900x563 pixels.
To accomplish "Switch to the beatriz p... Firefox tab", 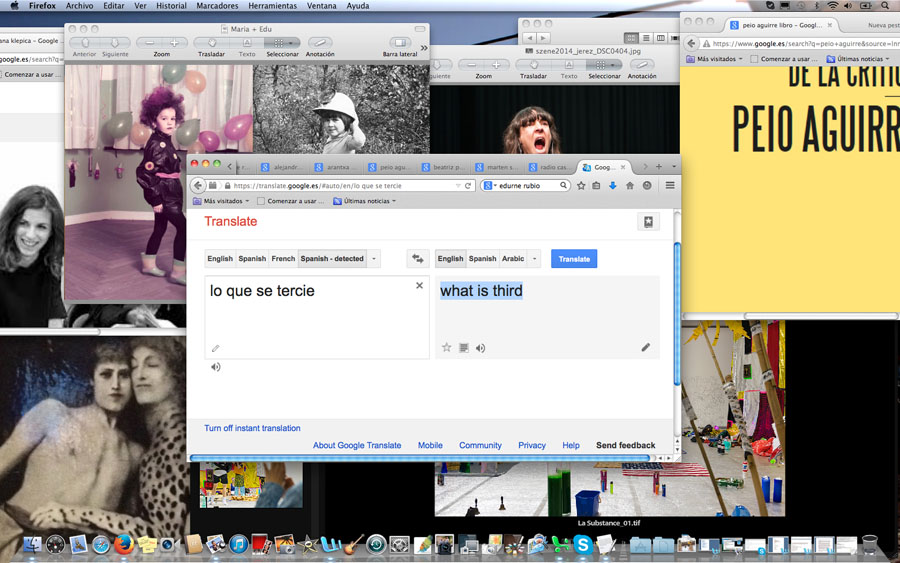I will point(443,167).
